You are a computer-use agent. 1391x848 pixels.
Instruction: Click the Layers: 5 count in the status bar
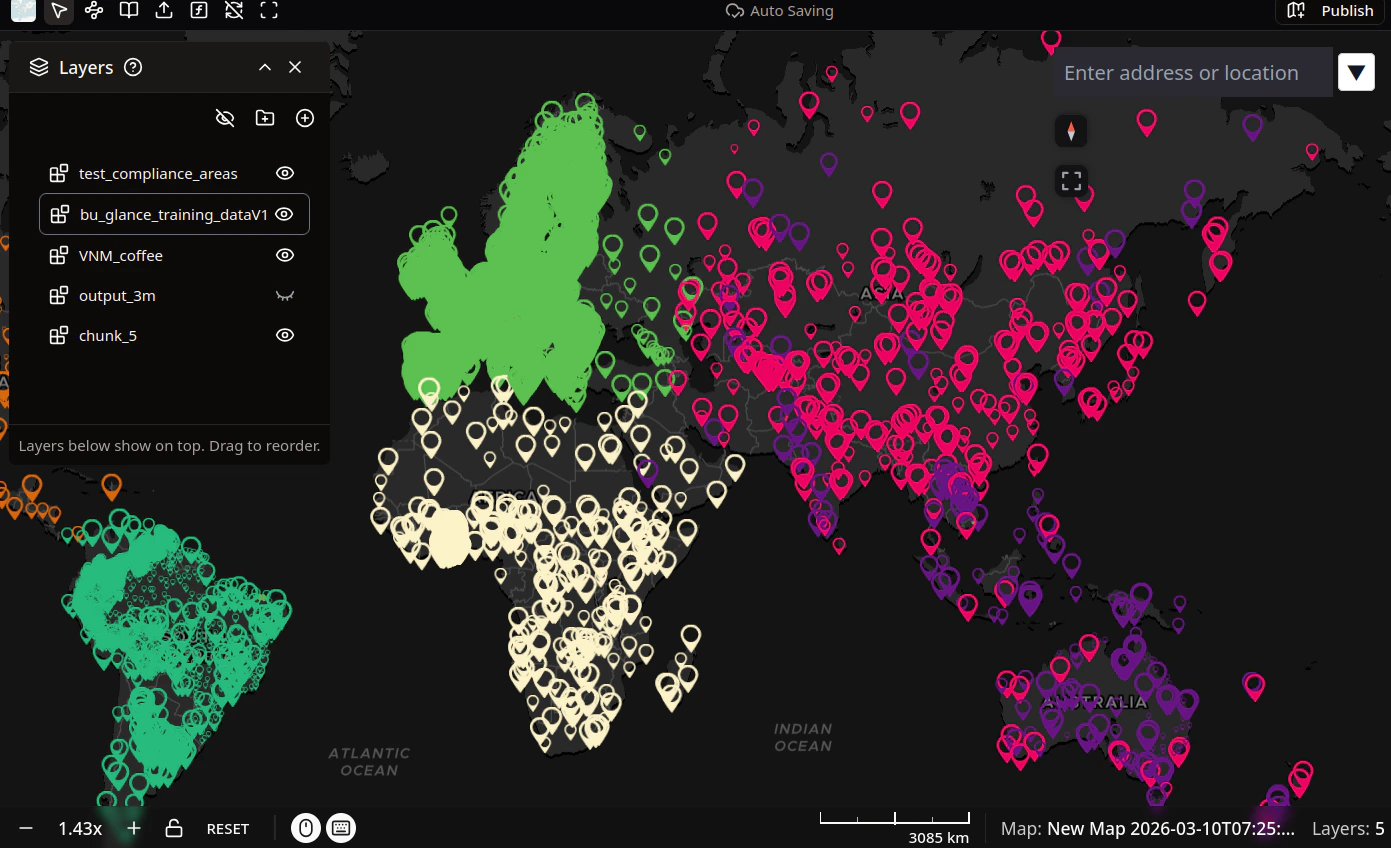[1348, 829]
